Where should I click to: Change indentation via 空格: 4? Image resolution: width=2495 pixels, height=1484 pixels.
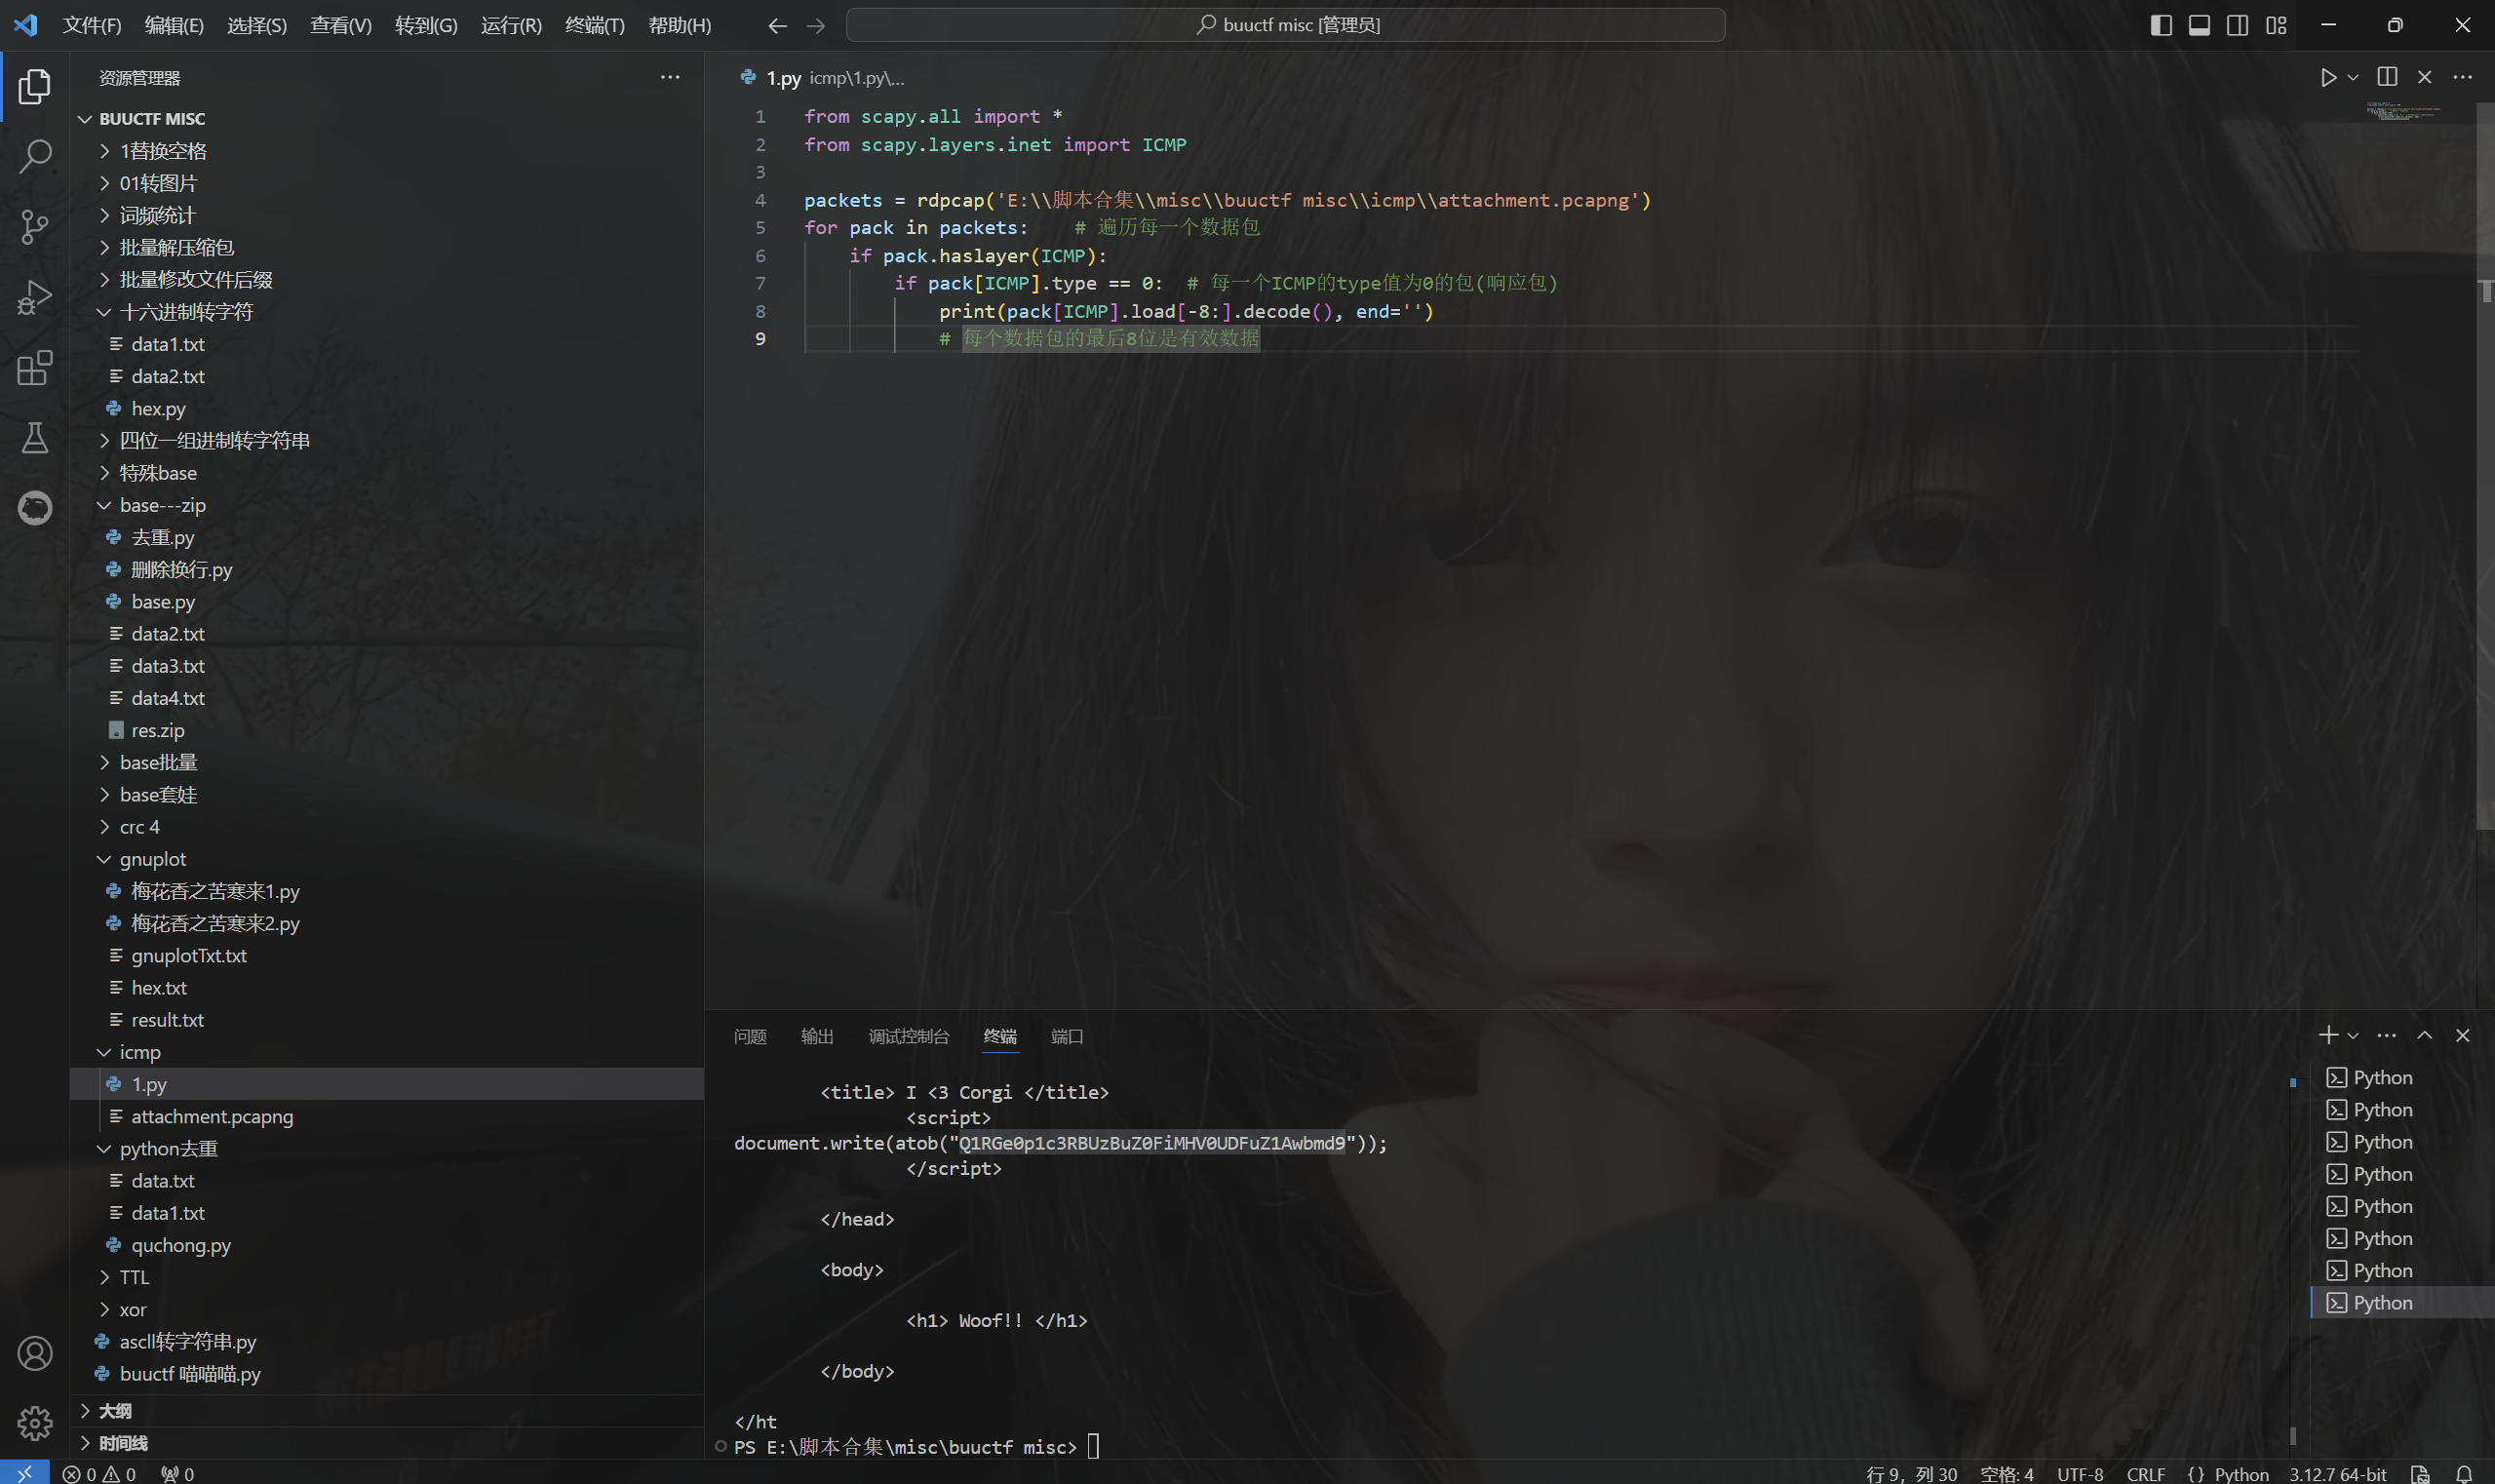[x=2006, y=1474]
